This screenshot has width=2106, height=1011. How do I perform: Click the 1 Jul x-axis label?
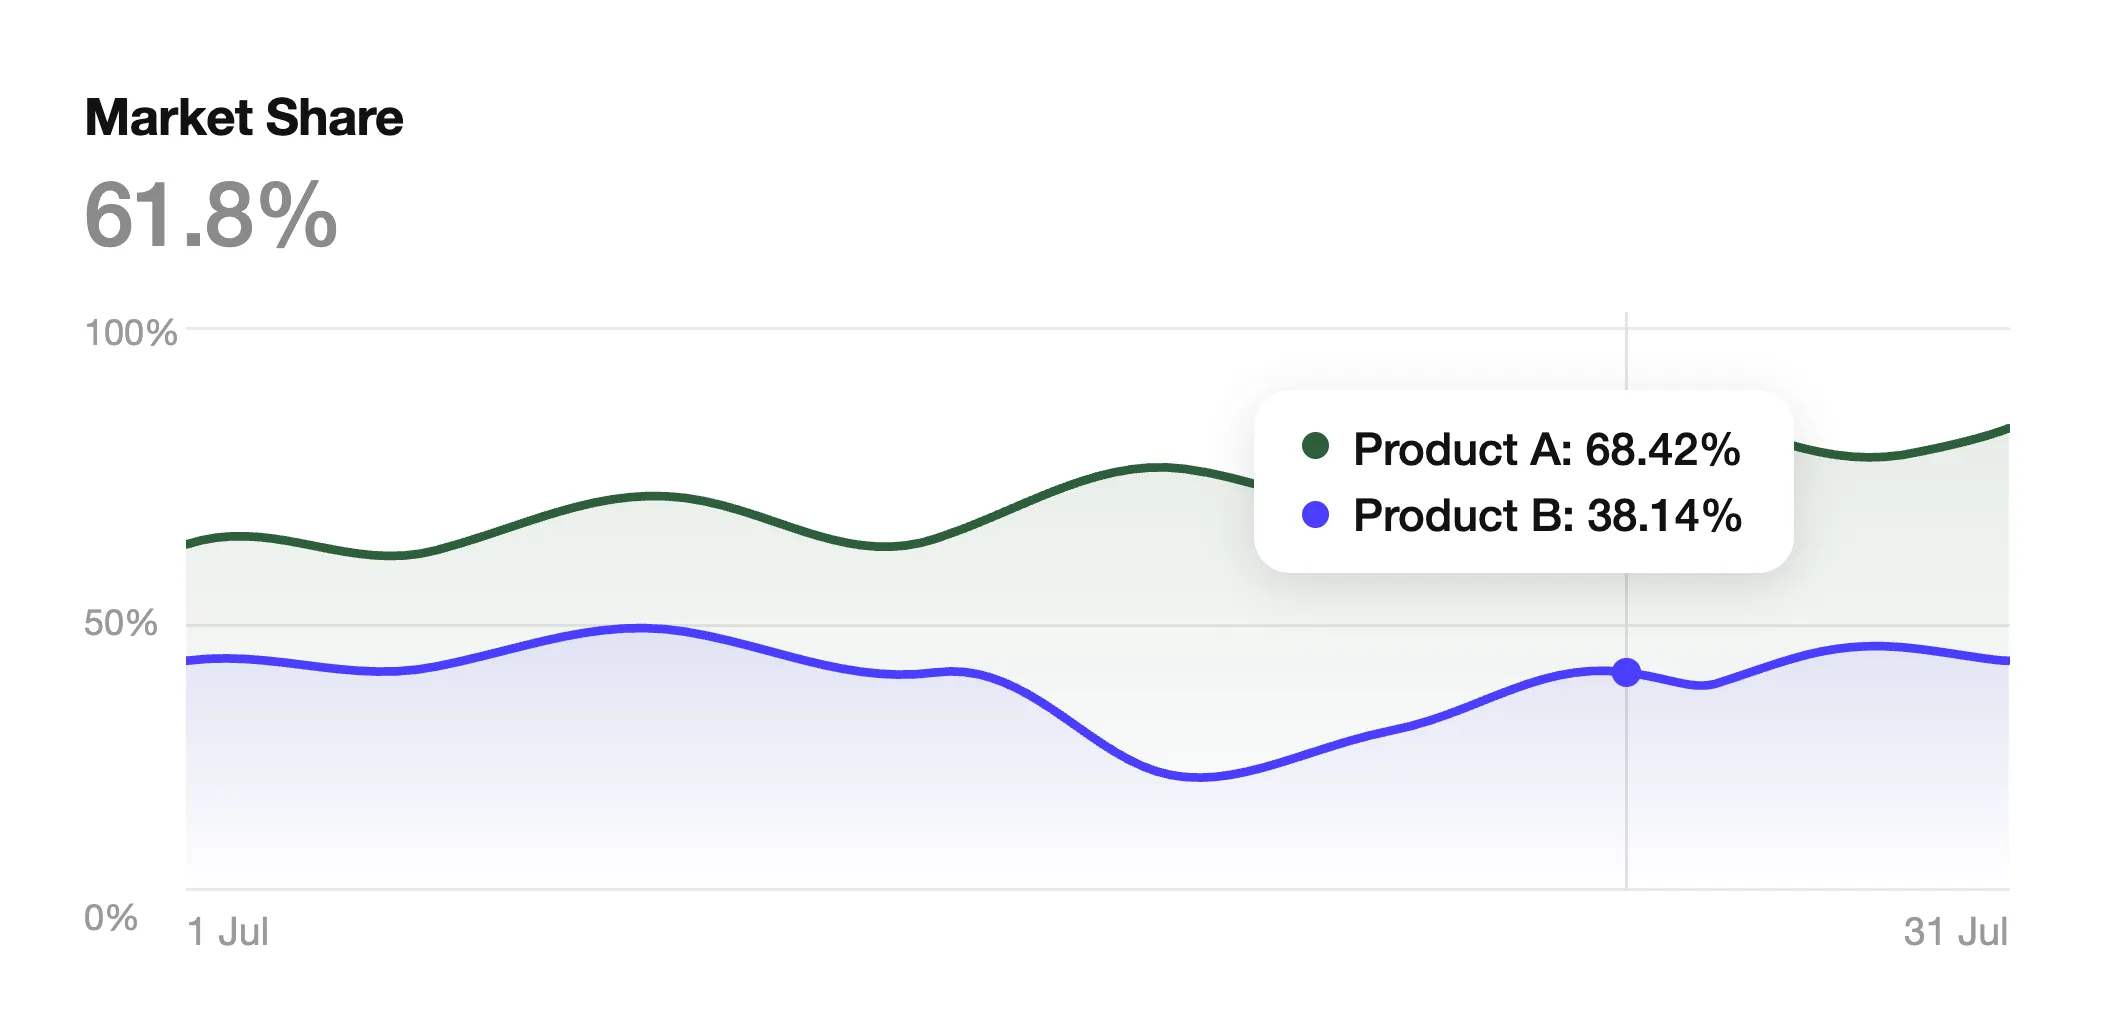228,932
